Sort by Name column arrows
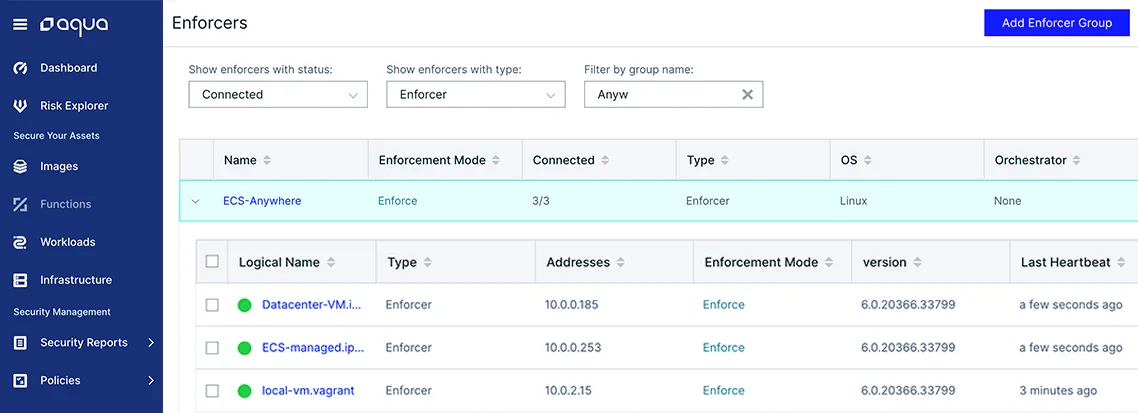The image size is (1138, 413). click(266, 160)
